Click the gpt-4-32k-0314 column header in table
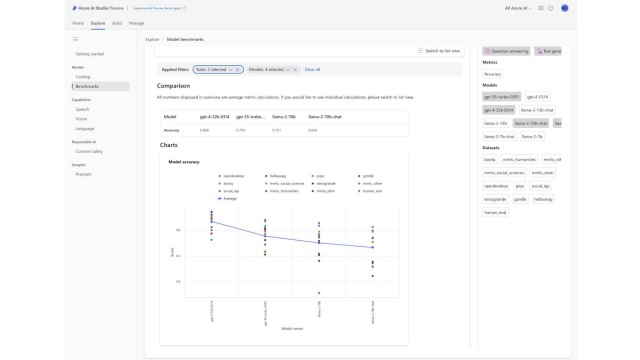The image size is (640, 360). tap(214, 117)
